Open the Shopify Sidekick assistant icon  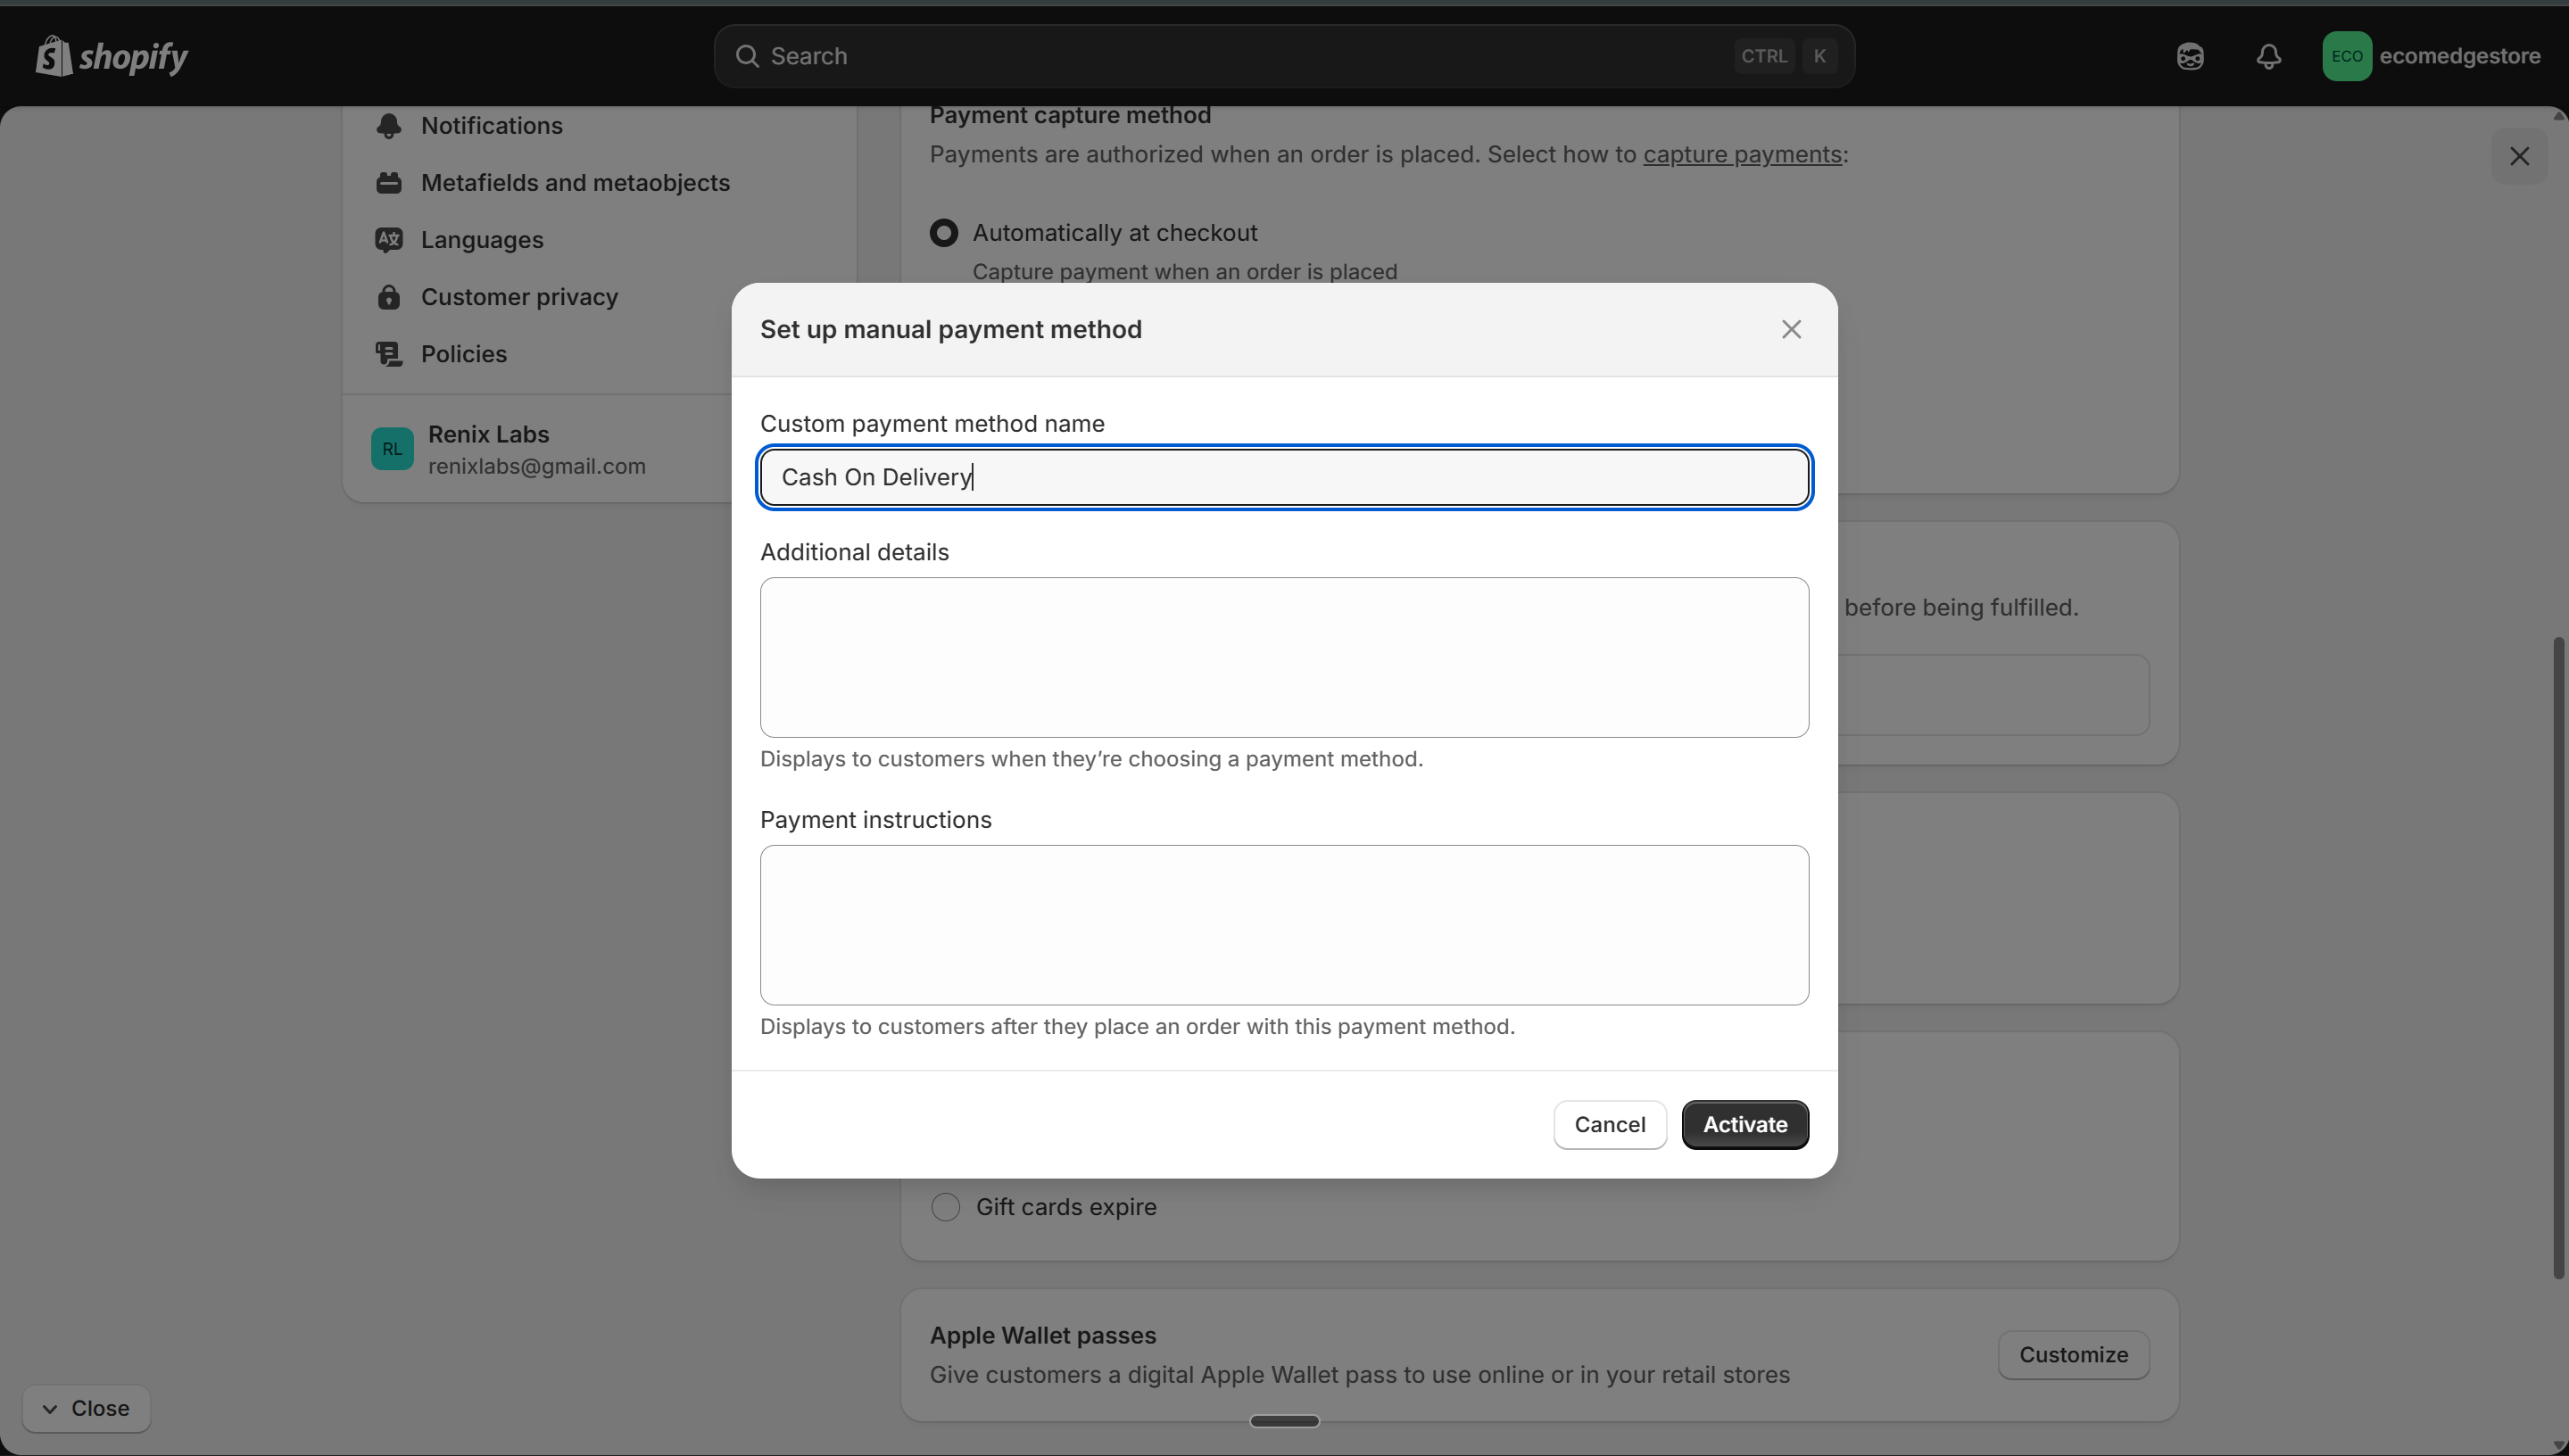pyautogui.click(x=2189, y=56)
